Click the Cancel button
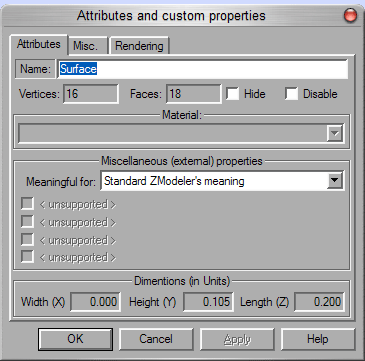Viewport: 365px width, 361px height. pyautogui.click(x=156, y=339)
